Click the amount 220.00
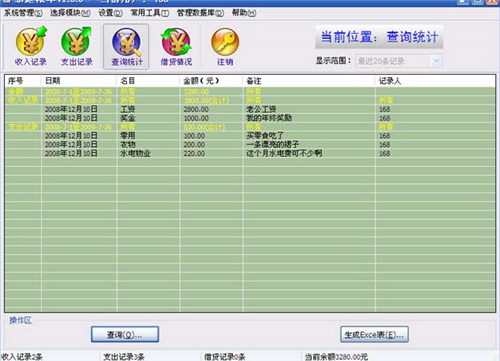Screen dimensions: 500x361 click(194, 154)
